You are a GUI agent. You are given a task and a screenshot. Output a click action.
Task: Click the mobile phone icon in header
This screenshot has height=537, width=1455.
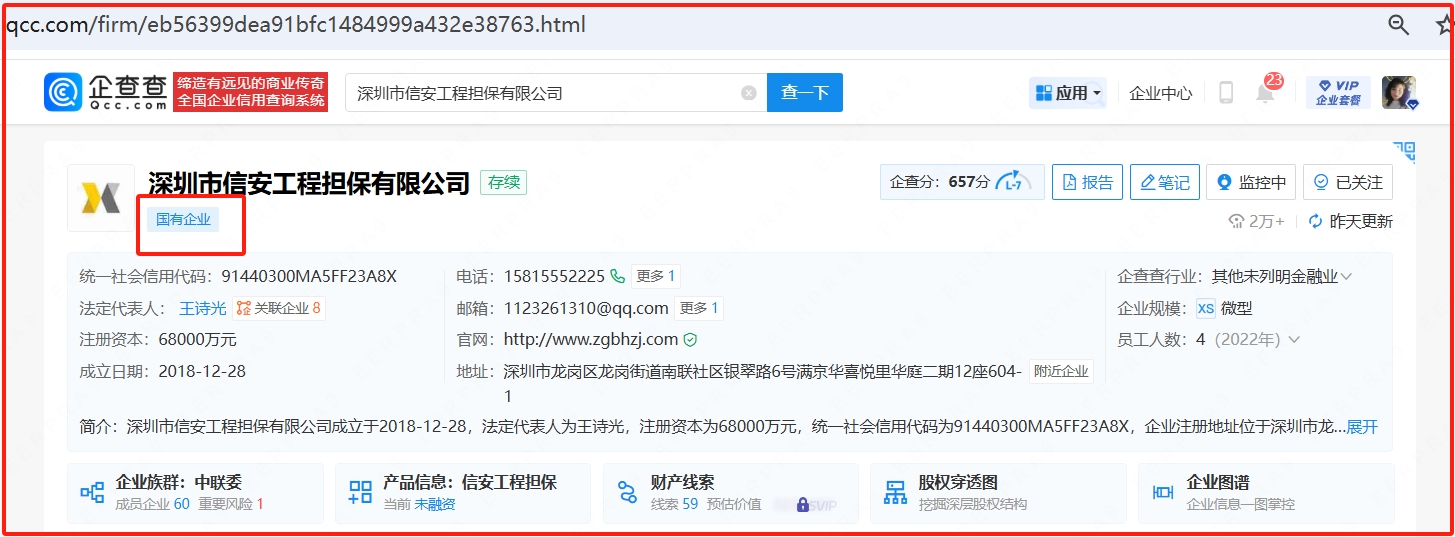pos(1226,93)
